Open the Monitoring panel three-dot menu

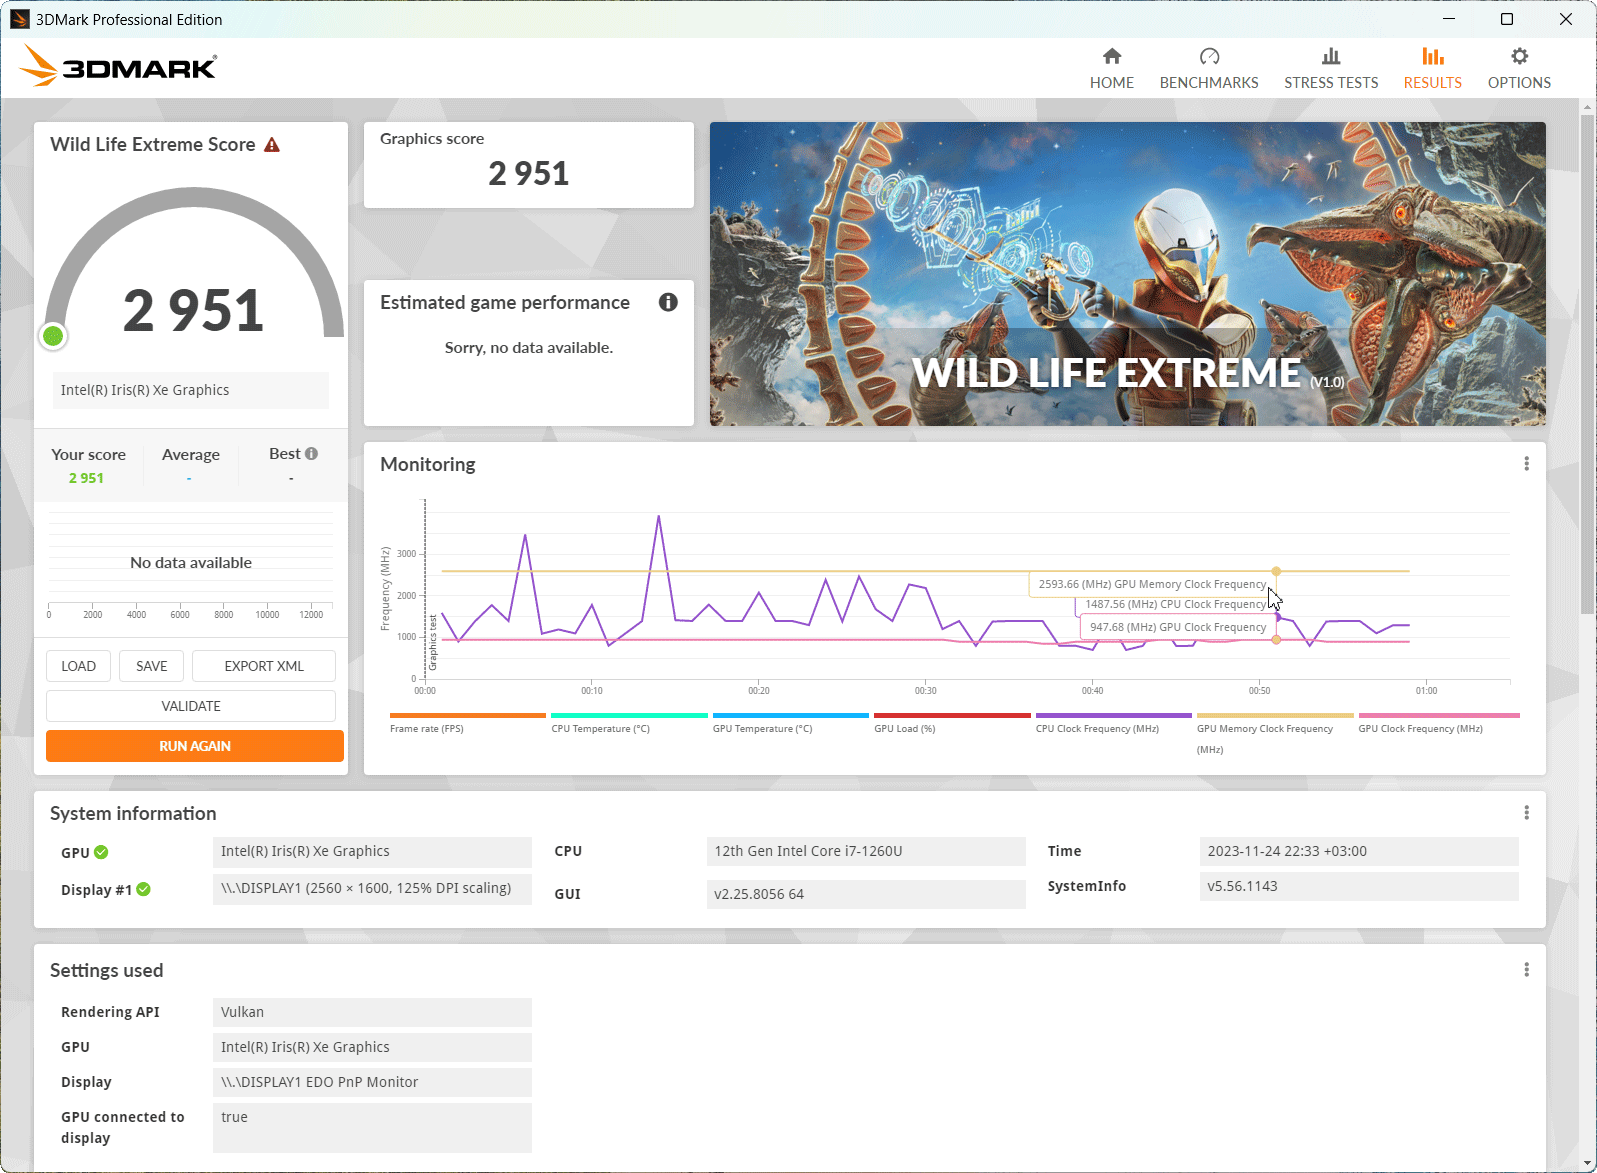(1526, 464)
